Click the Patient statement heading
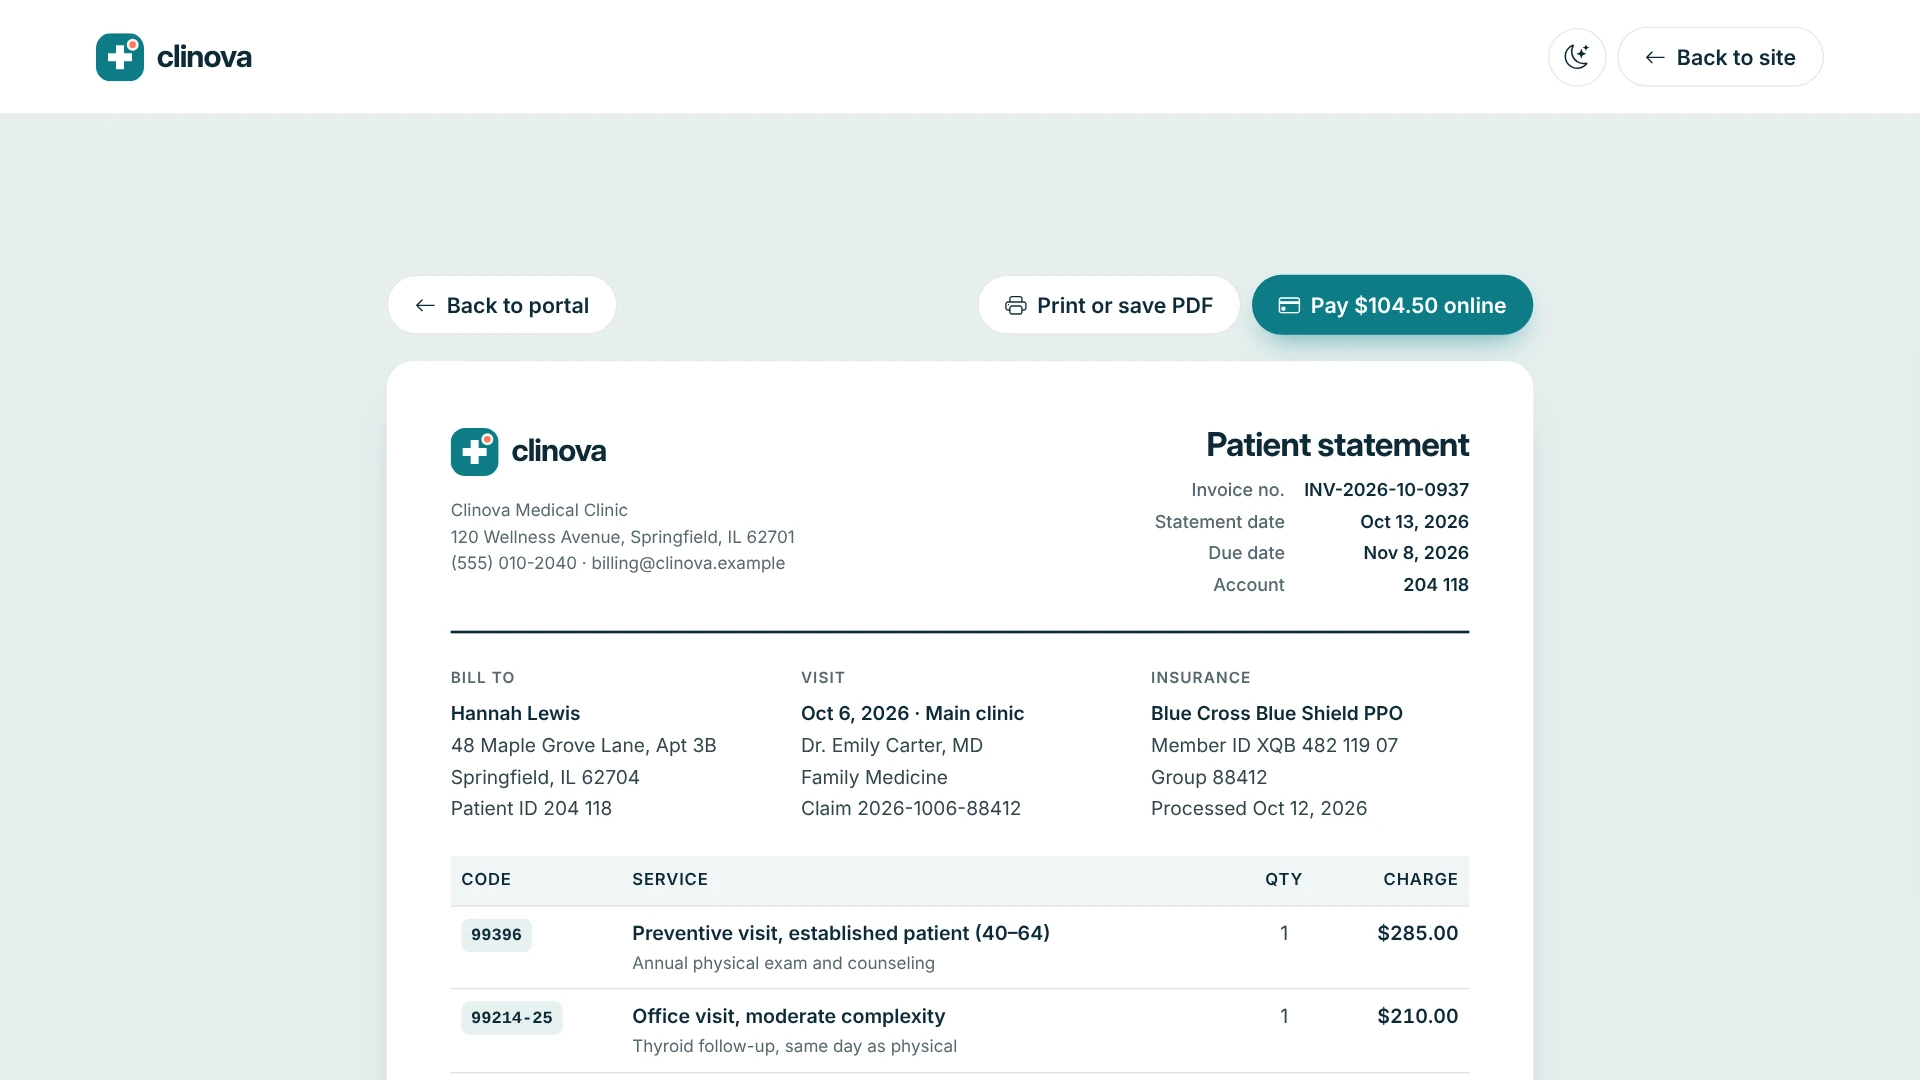 click(x=1337, y=445)
